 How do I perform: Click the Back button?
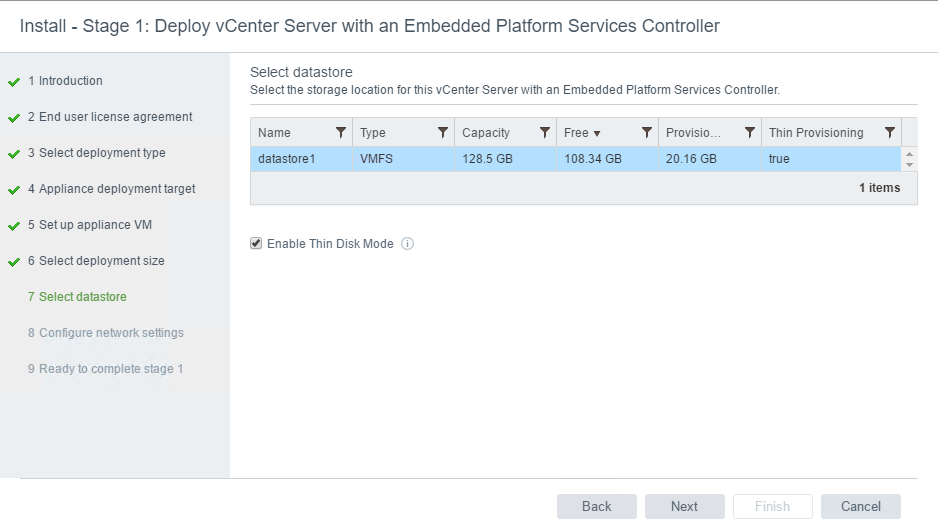pyautogui.click(x=596, y=506)
